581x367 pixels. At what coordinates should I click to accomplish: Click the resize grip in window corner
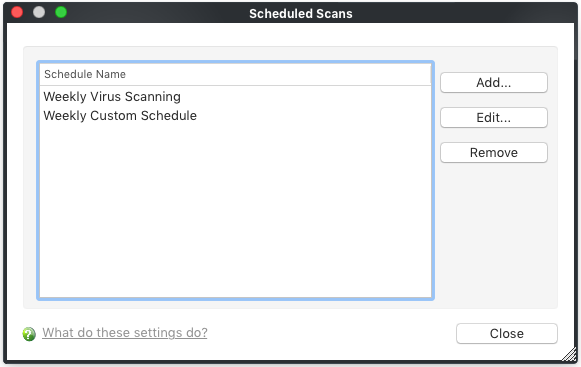pyautogui.click(x=569, y=354)
